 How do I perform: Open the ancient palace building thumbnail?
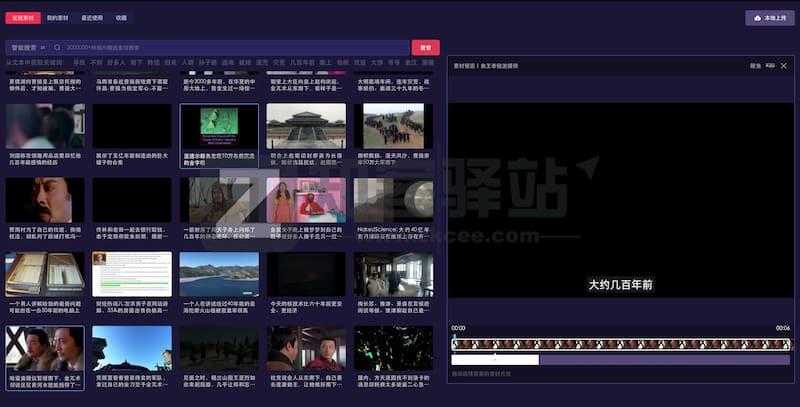(x=306, y=126)
